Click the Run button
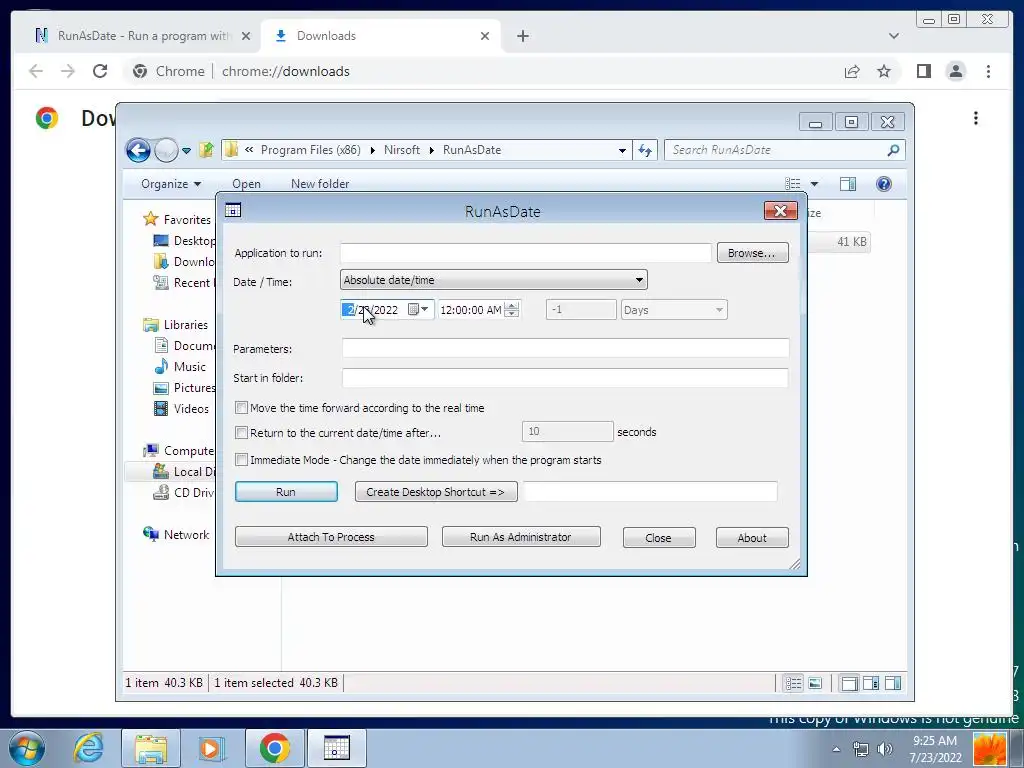 point(286,492)
